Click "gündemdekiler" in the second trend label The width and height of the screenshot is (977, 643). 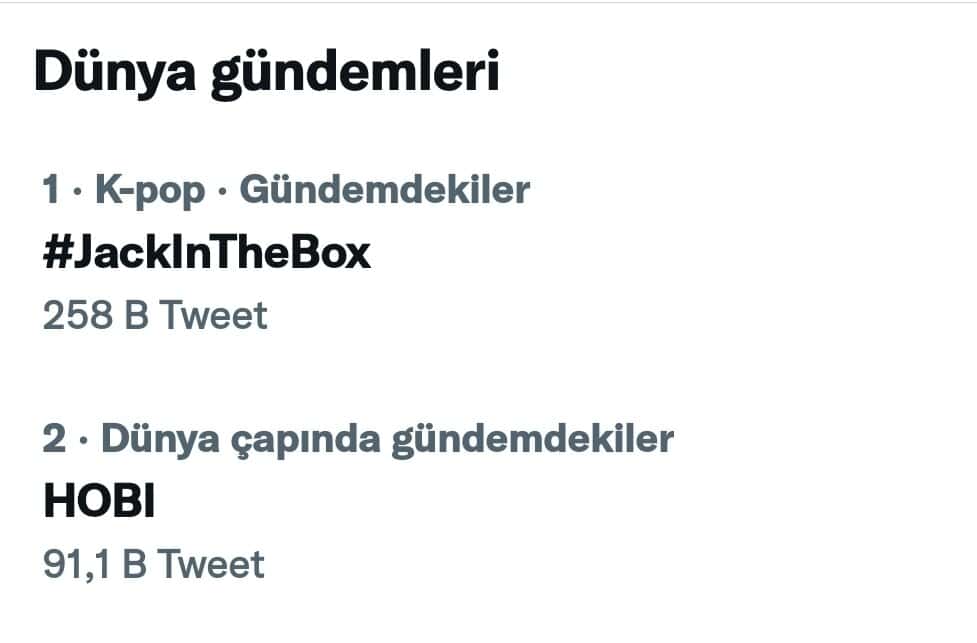[532, 439]
